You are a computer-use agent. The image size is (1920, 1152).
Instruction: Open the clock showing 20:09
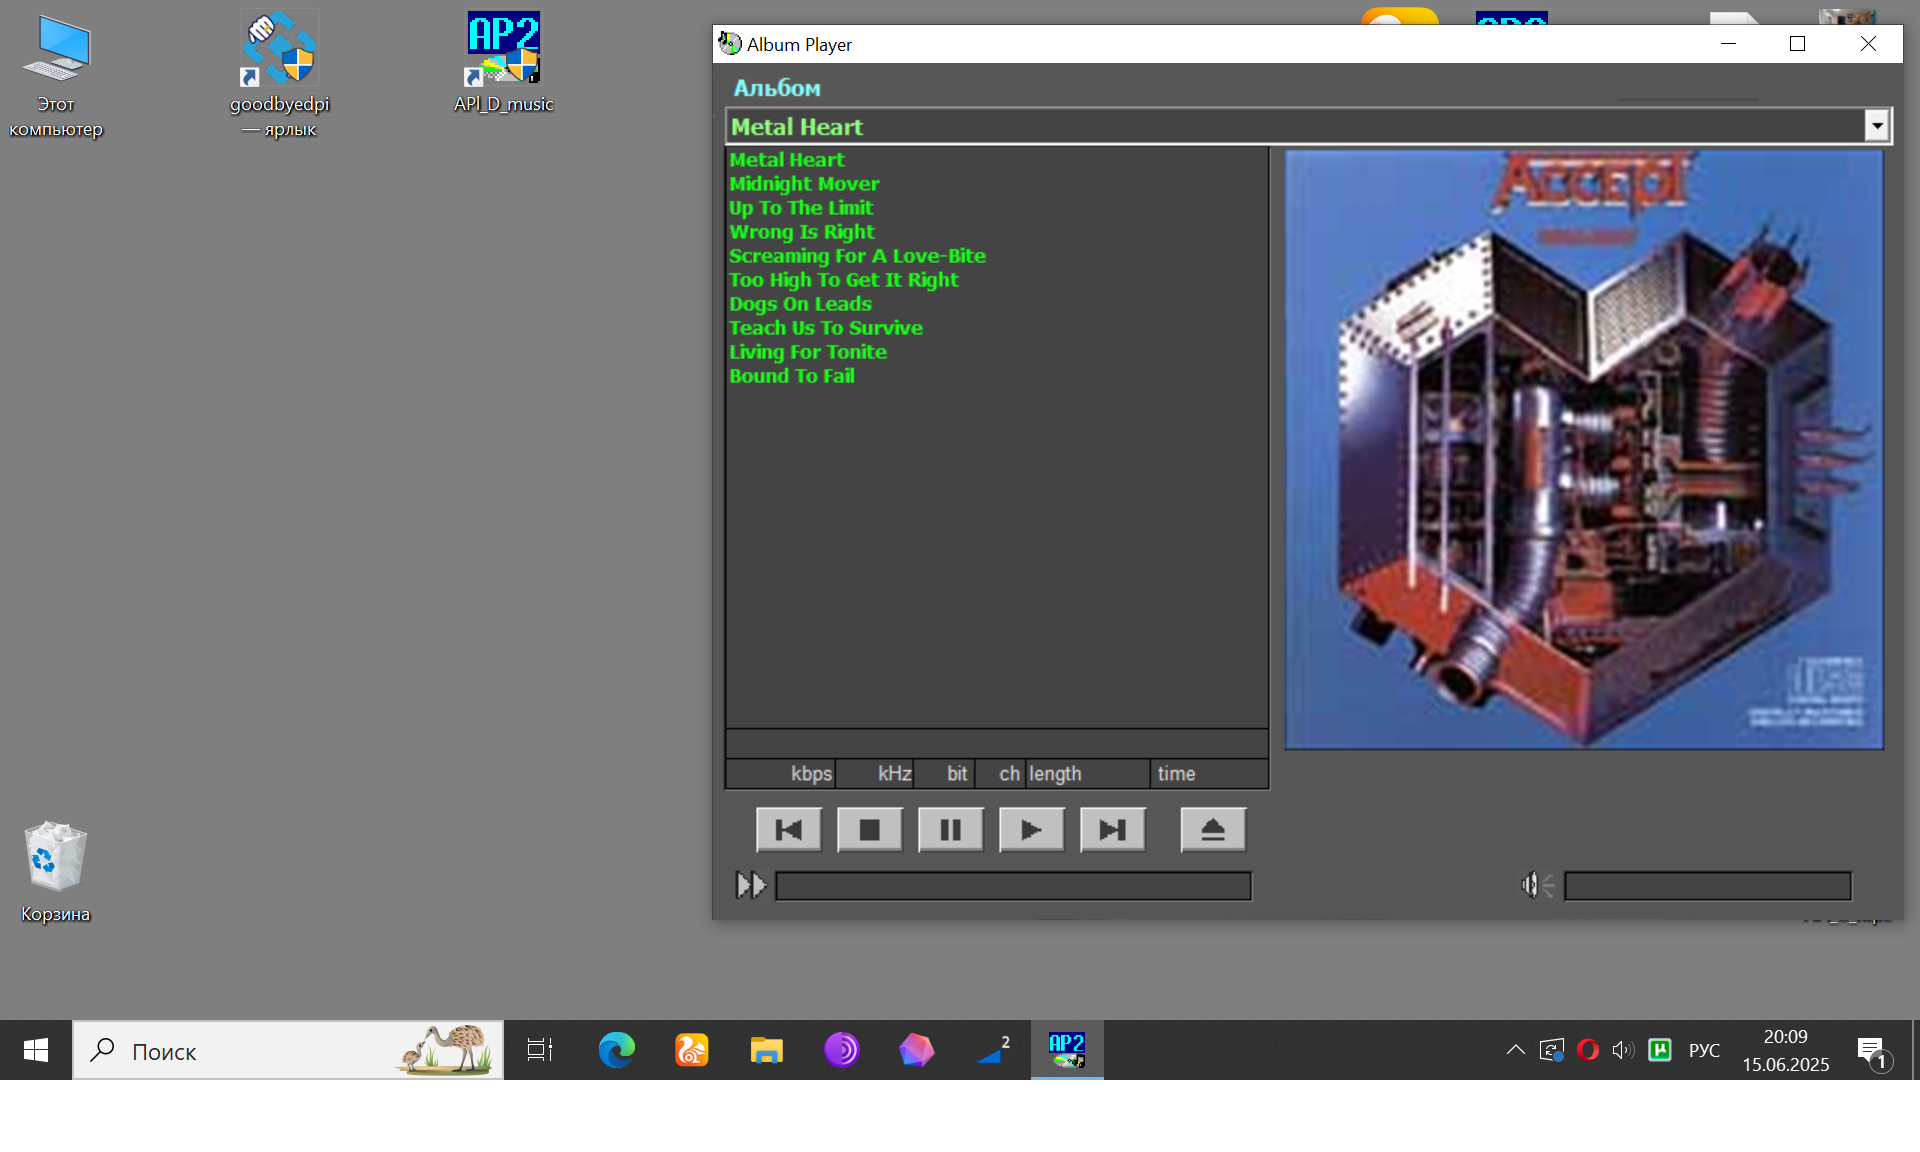pos(1786,1050)
